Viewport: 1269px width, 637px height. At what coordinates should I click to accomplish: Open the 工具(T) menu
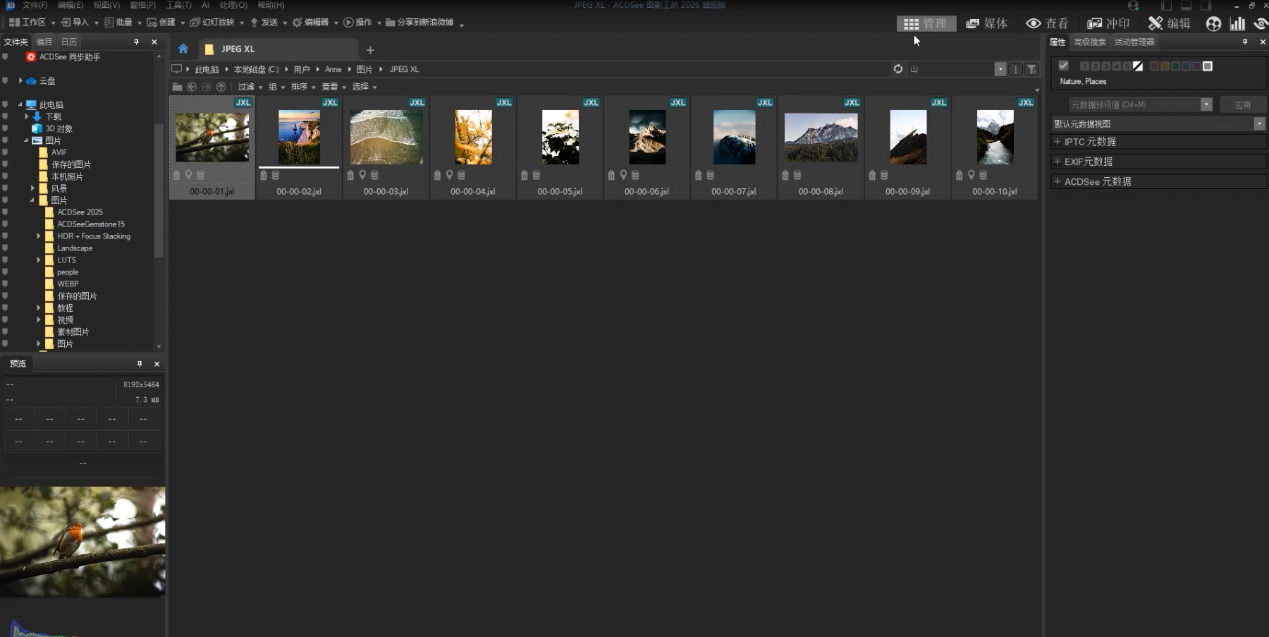(x=178, y=5)
